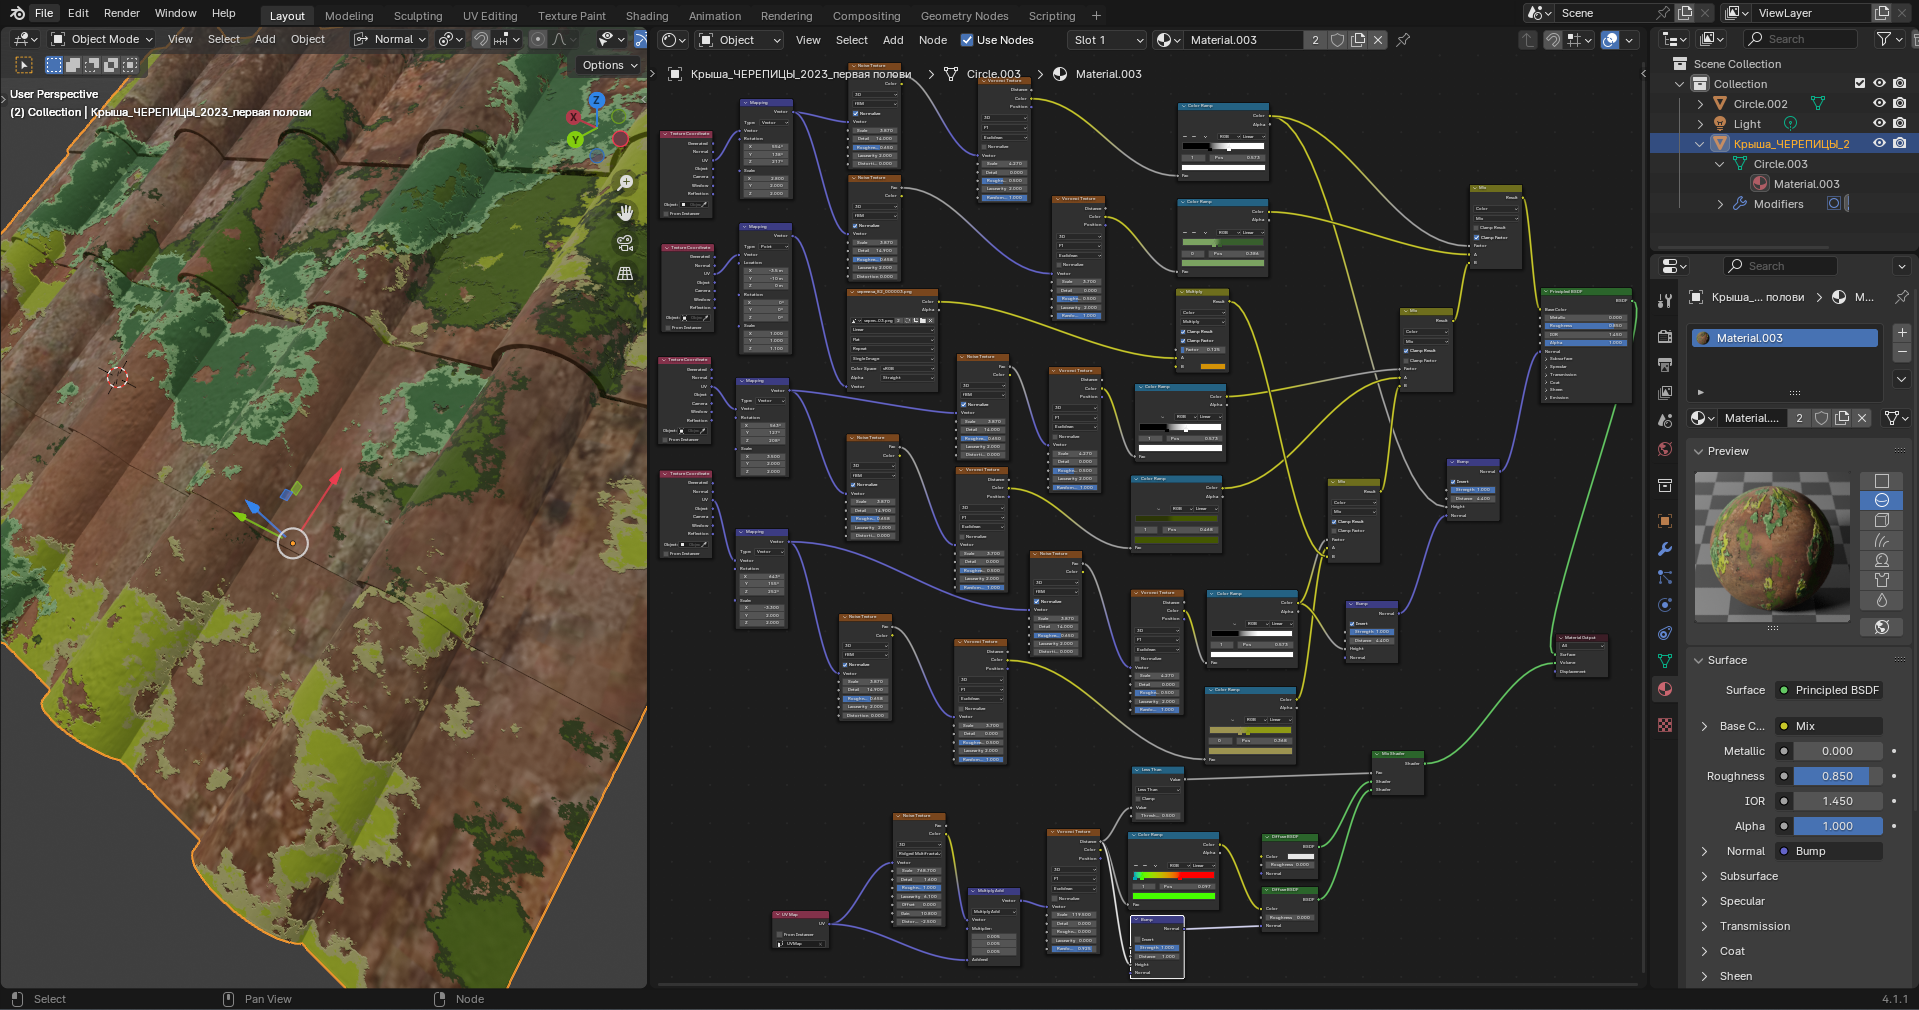This screenshot has height=1010, width=1919.
Task: Open the Render properties tab
Action: click(x=1665, y=337)
